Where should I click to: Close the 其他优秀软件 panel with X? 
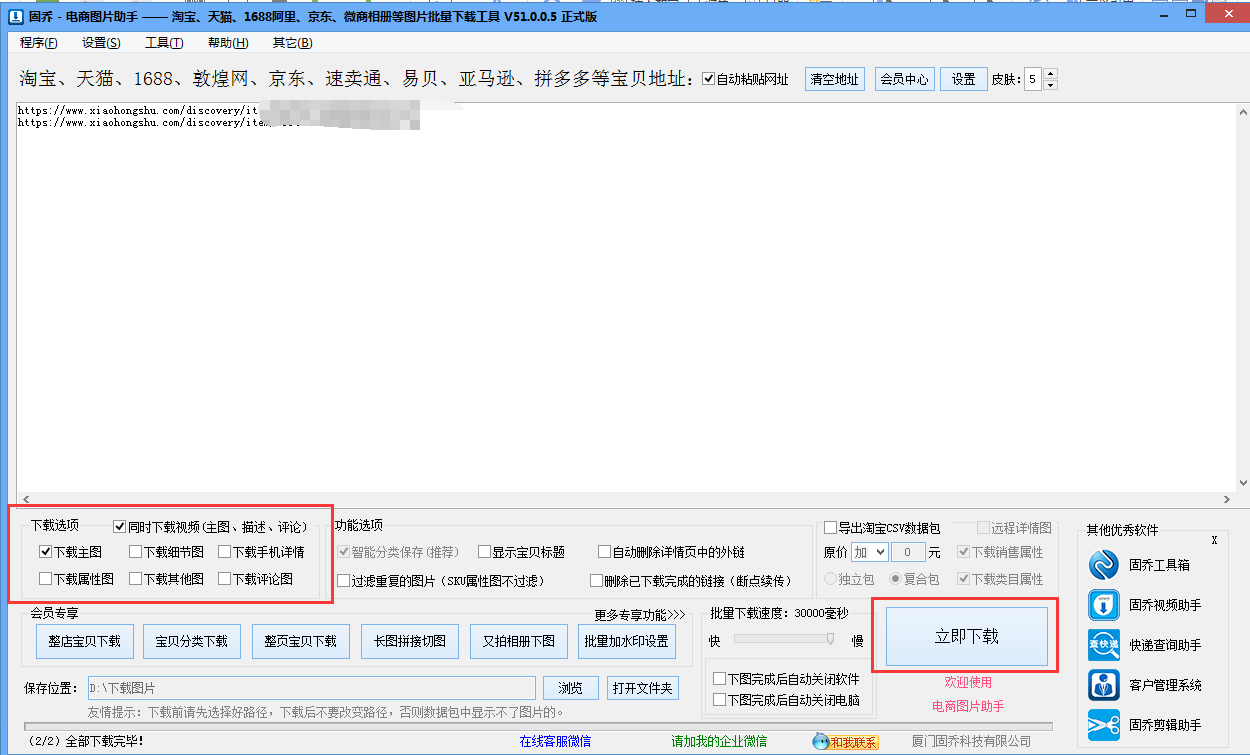coord(1214,540)
